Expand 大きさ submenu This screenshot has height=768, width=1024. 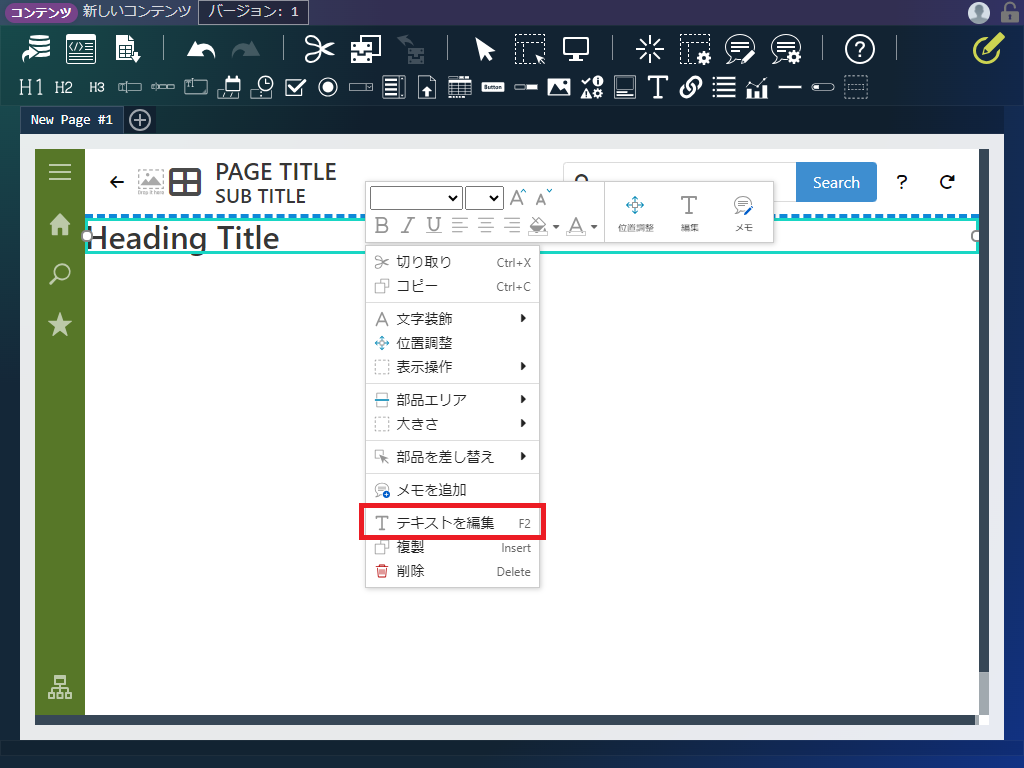(x=453, y=424)
